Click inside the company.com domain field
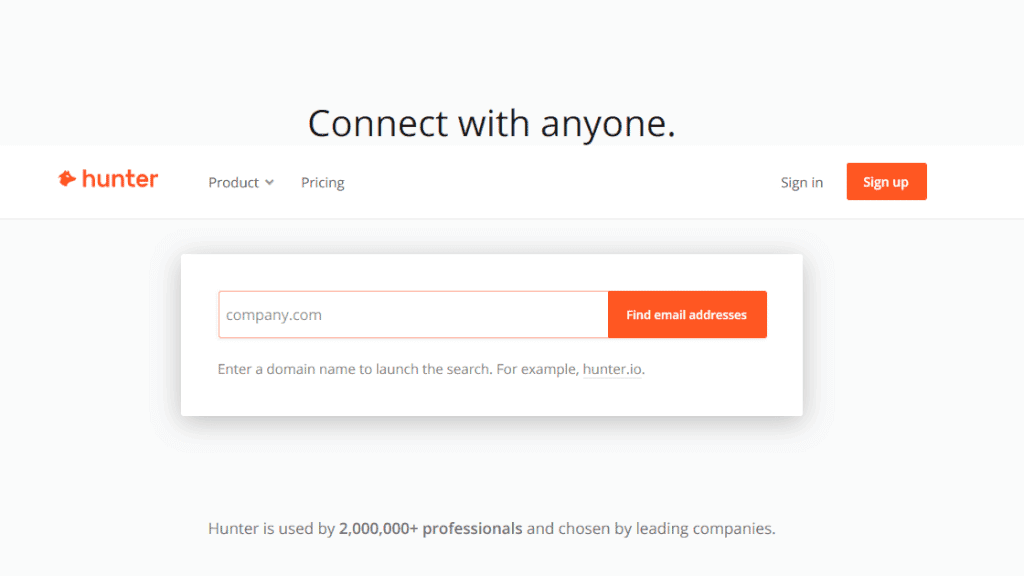The height and width of the screenshot is (576, 1024). [400, 314]
